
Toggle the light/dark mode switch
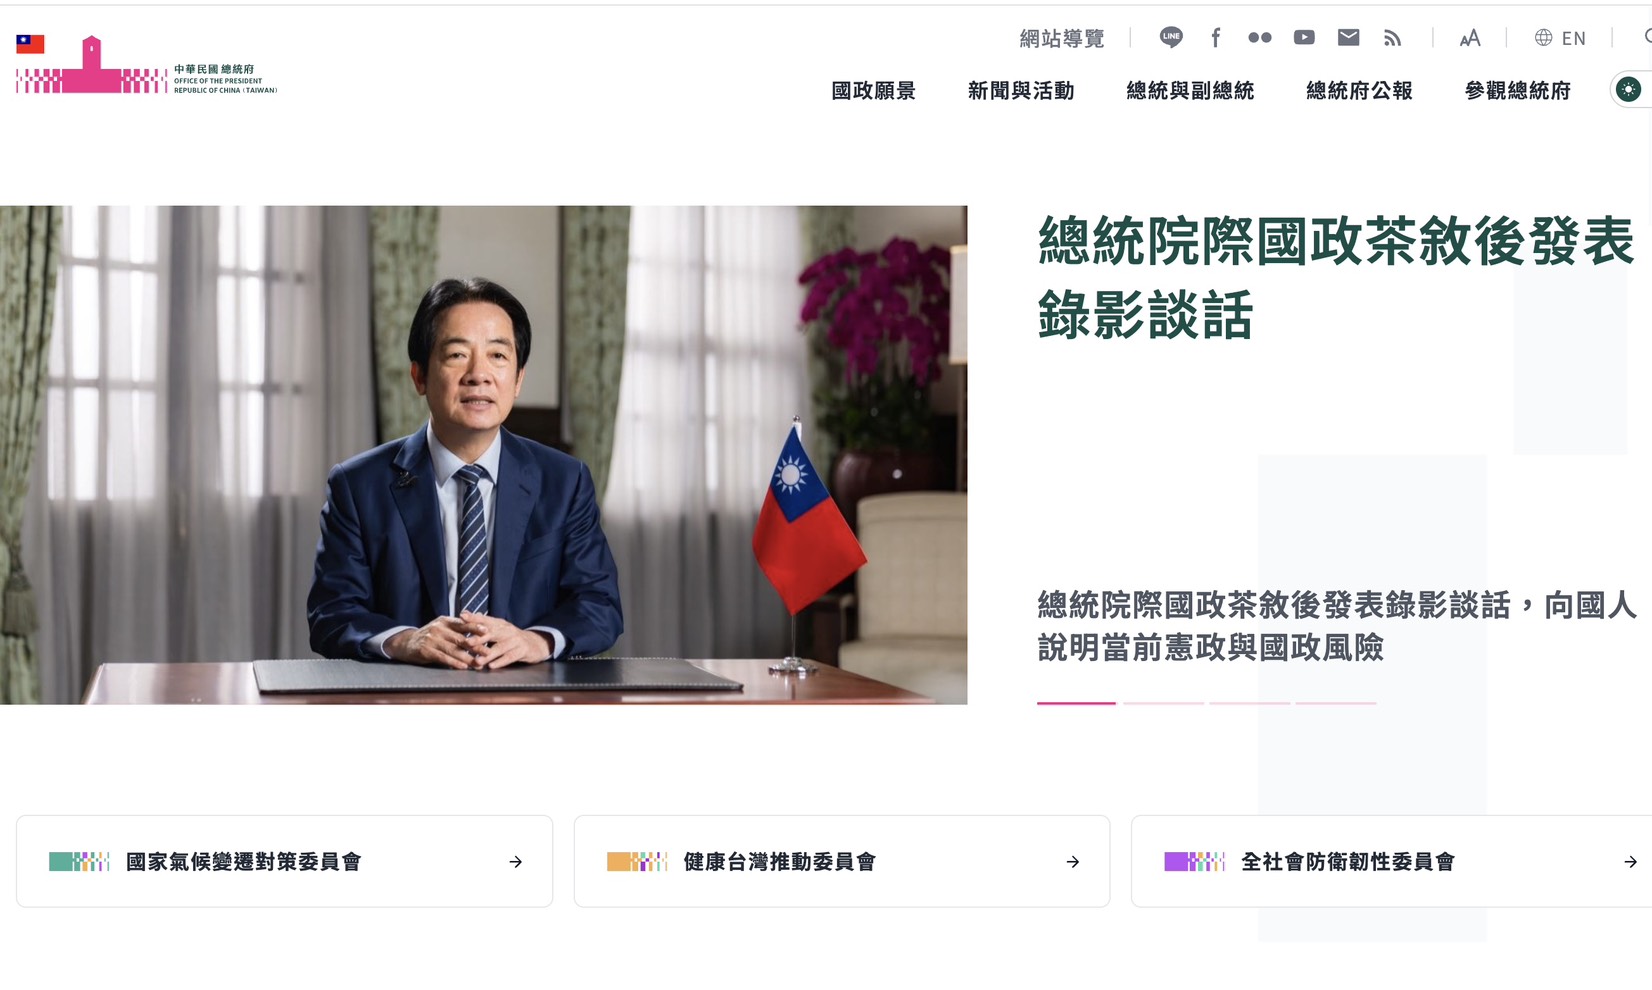1629,90
